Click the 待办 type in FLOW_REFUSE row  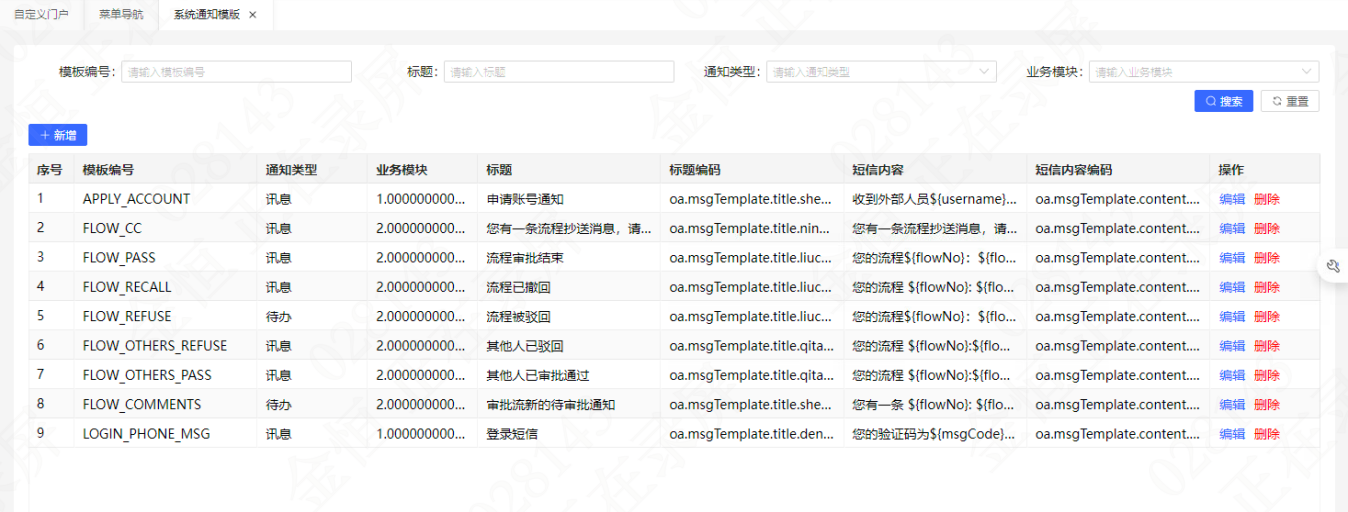point(279,317)
